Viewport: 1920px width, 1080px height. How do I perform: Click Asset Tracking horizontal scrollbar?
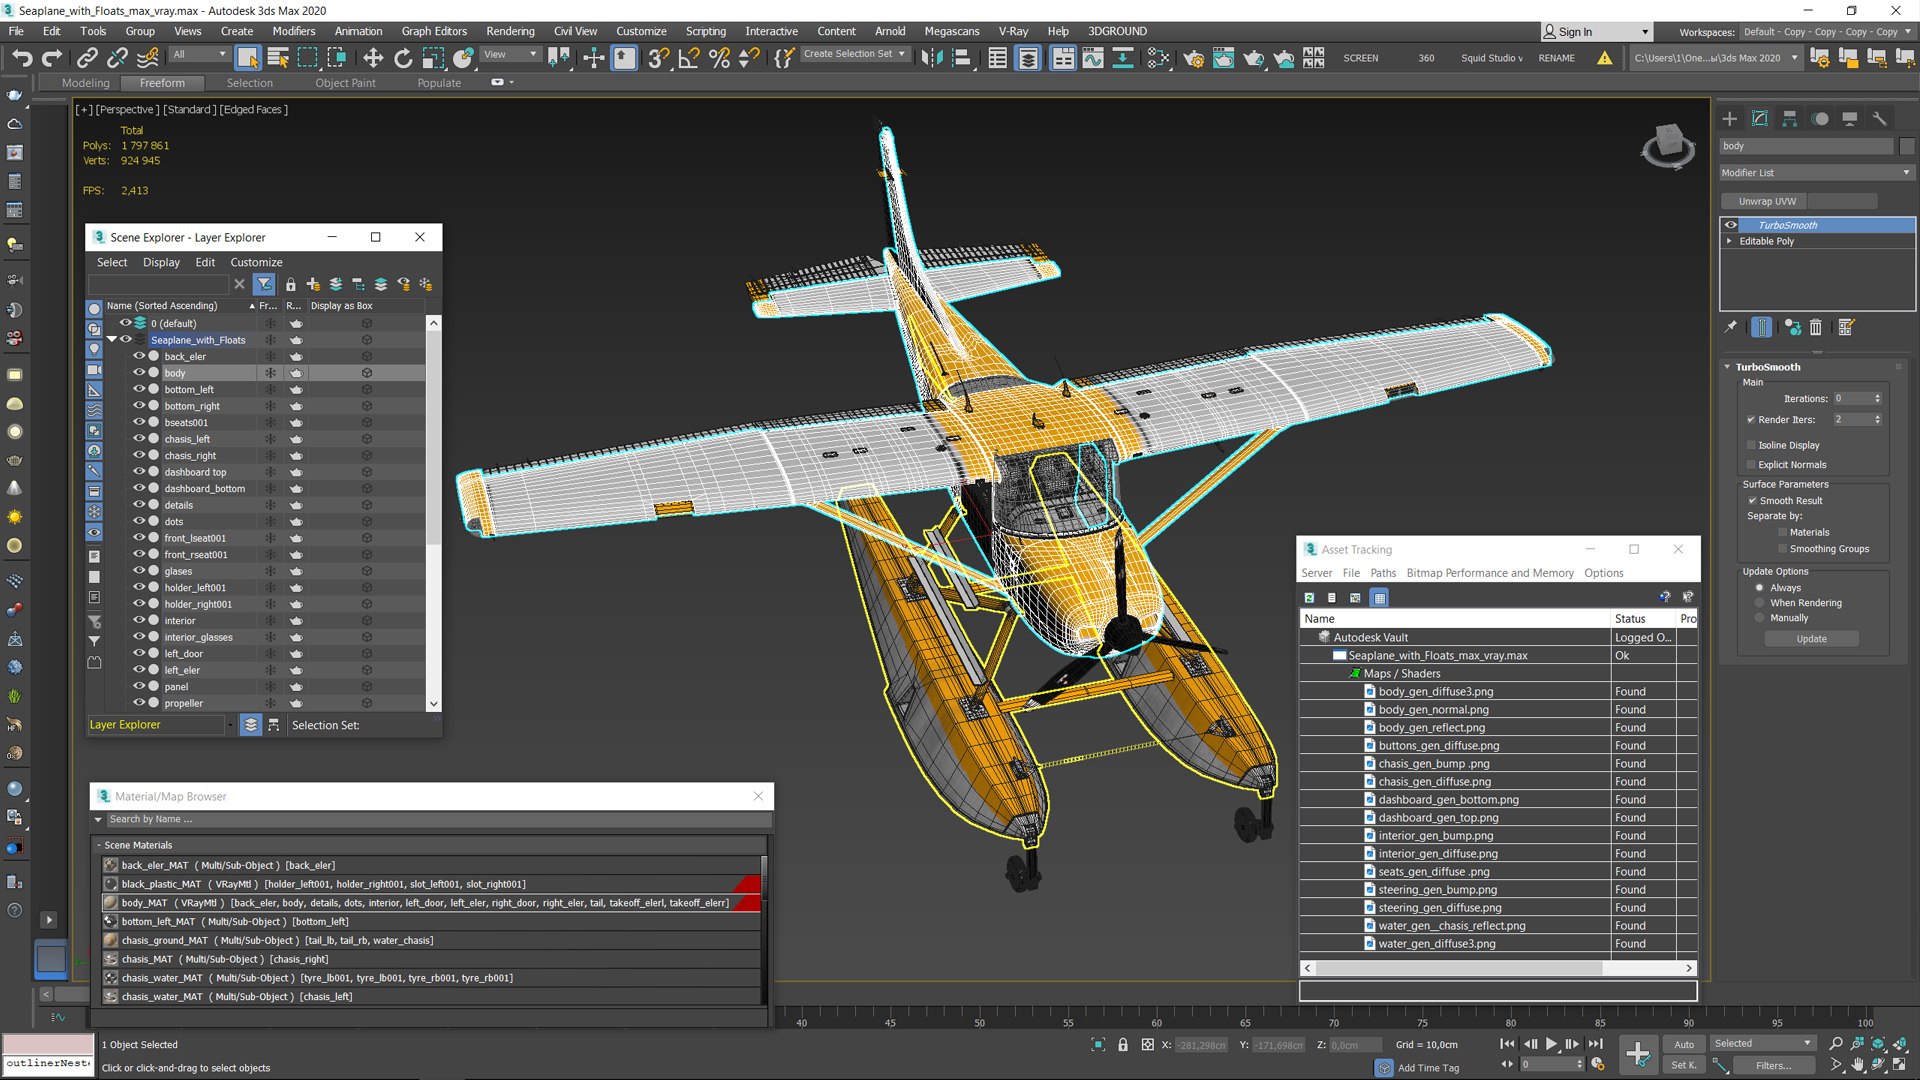1497,968
